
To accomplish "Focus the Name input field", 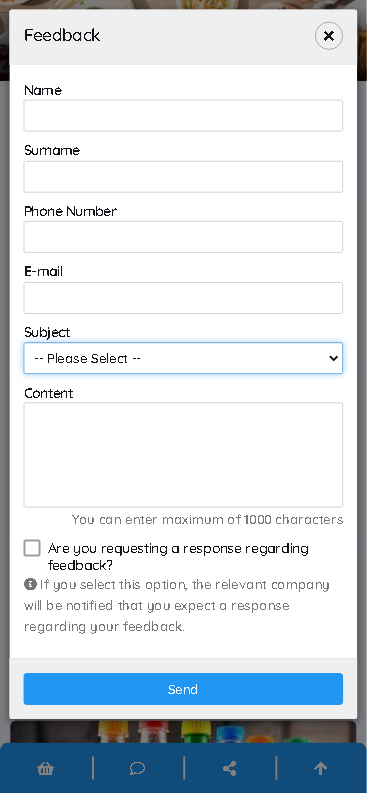I will (183, 116).
